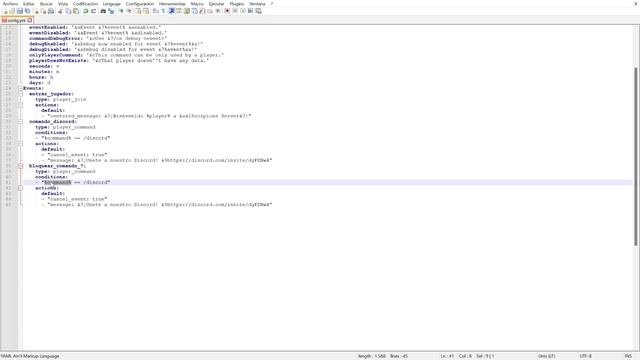The height and width of the screenshot is (360, 640).
Task: Open the Ventana menu
Action: coord(257,4)
